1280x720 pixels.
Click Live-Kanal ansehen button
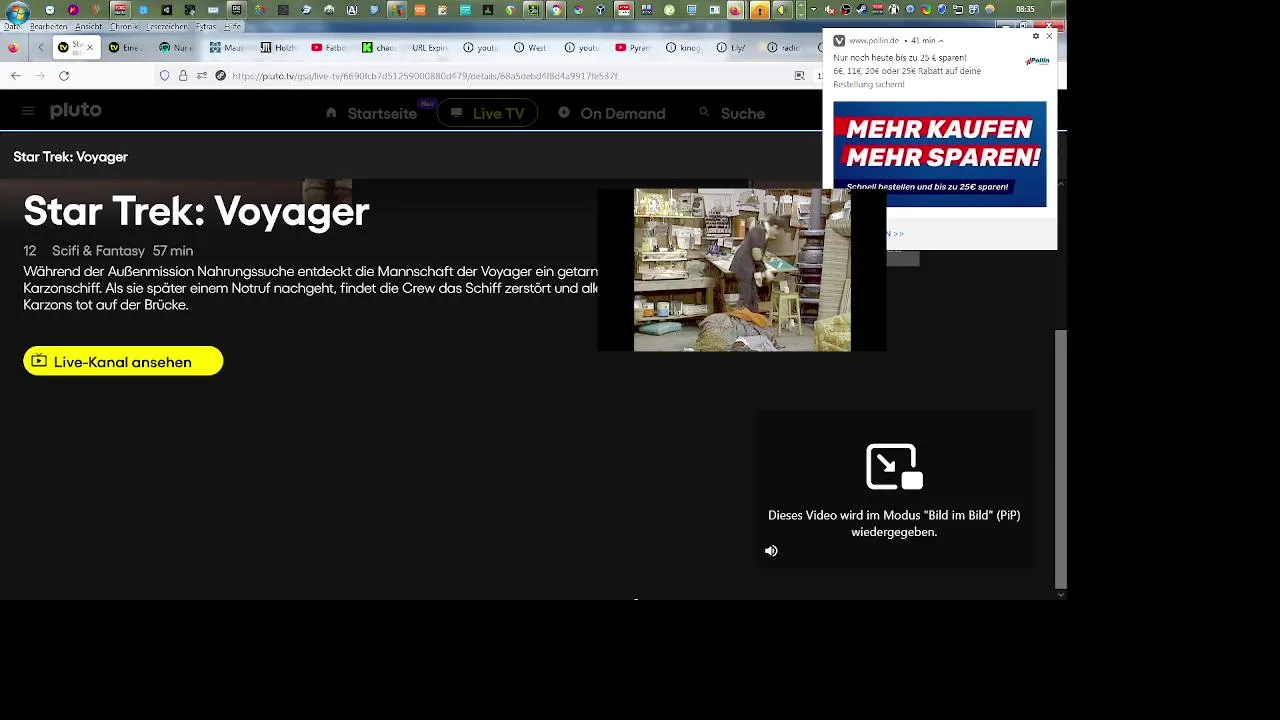pos(123,361)
